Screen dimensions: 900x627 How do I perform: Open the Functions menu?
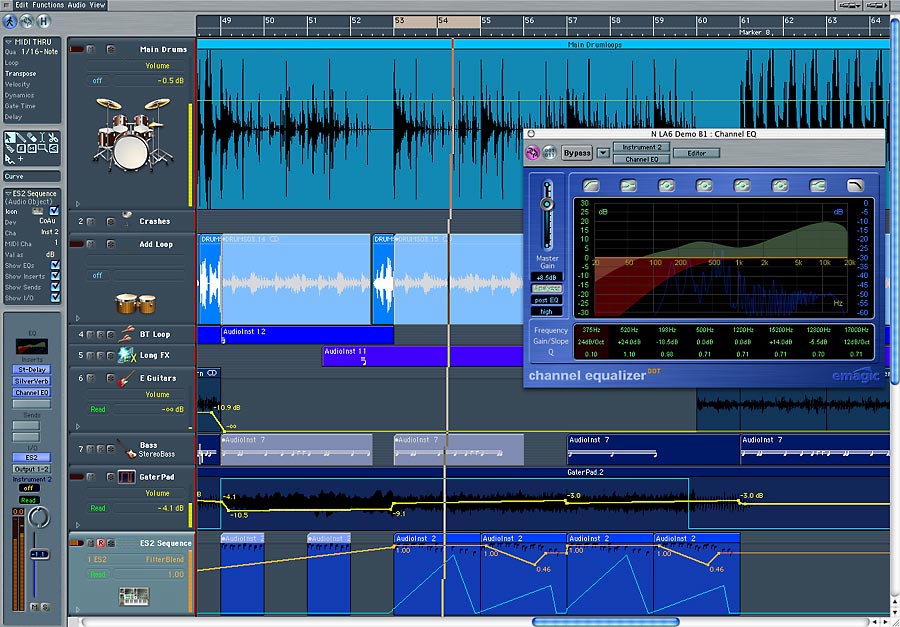point(48,5)
